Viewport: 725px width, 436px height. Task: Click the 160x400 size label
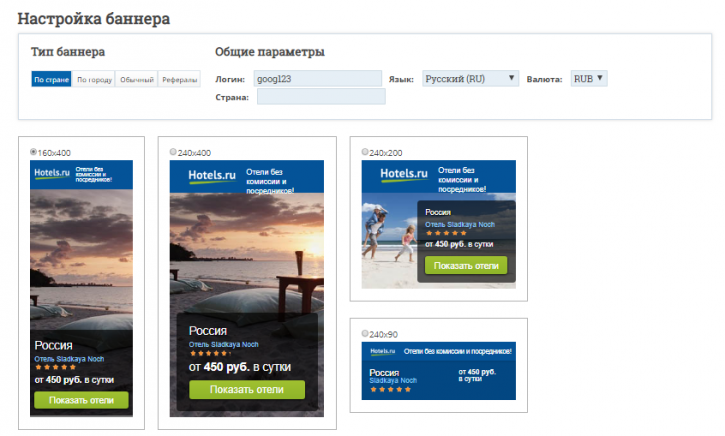tap(54, 153)
